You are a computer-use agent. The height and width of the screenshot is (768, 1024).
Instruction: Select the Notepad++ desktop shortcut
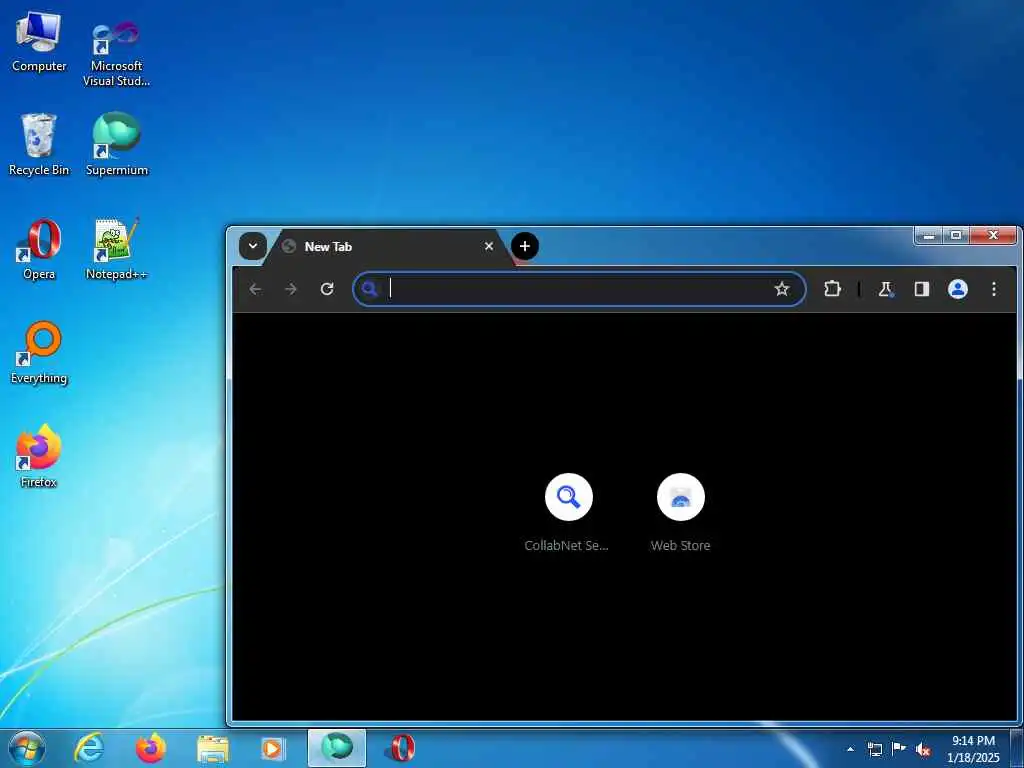[x=116, y=249]
